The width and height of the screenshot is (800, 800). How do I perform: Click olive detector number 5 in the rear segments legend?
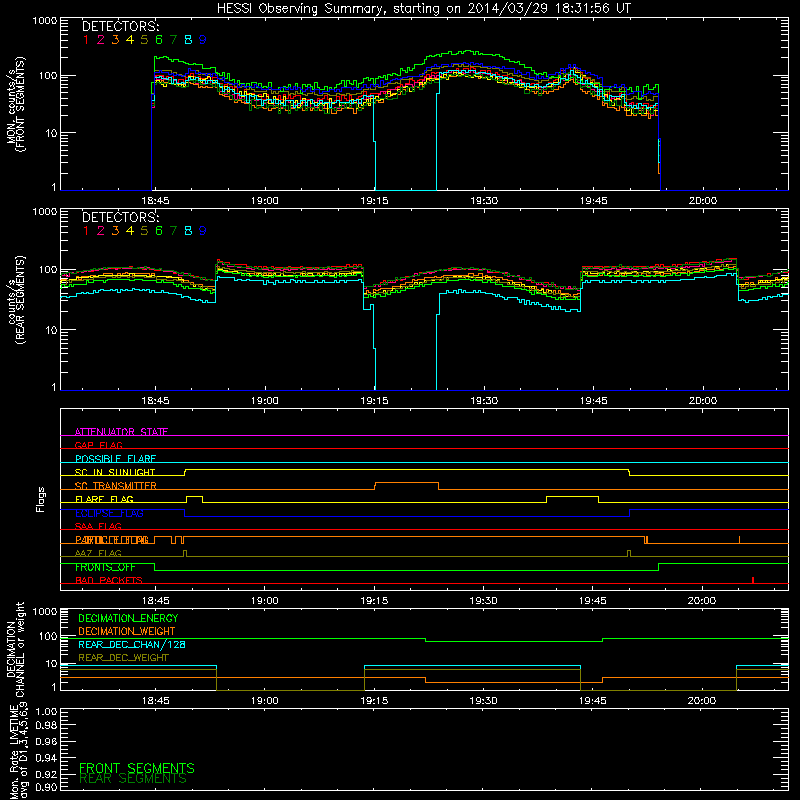[144, 231]
